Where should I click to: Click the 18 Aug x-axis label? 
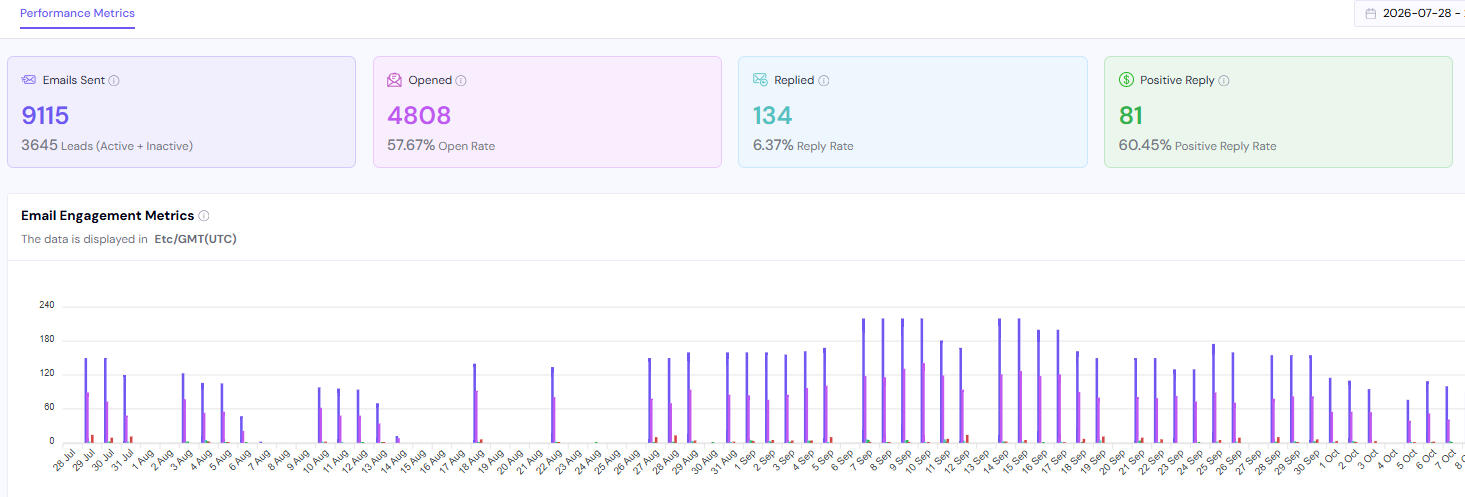click(470, 462)
